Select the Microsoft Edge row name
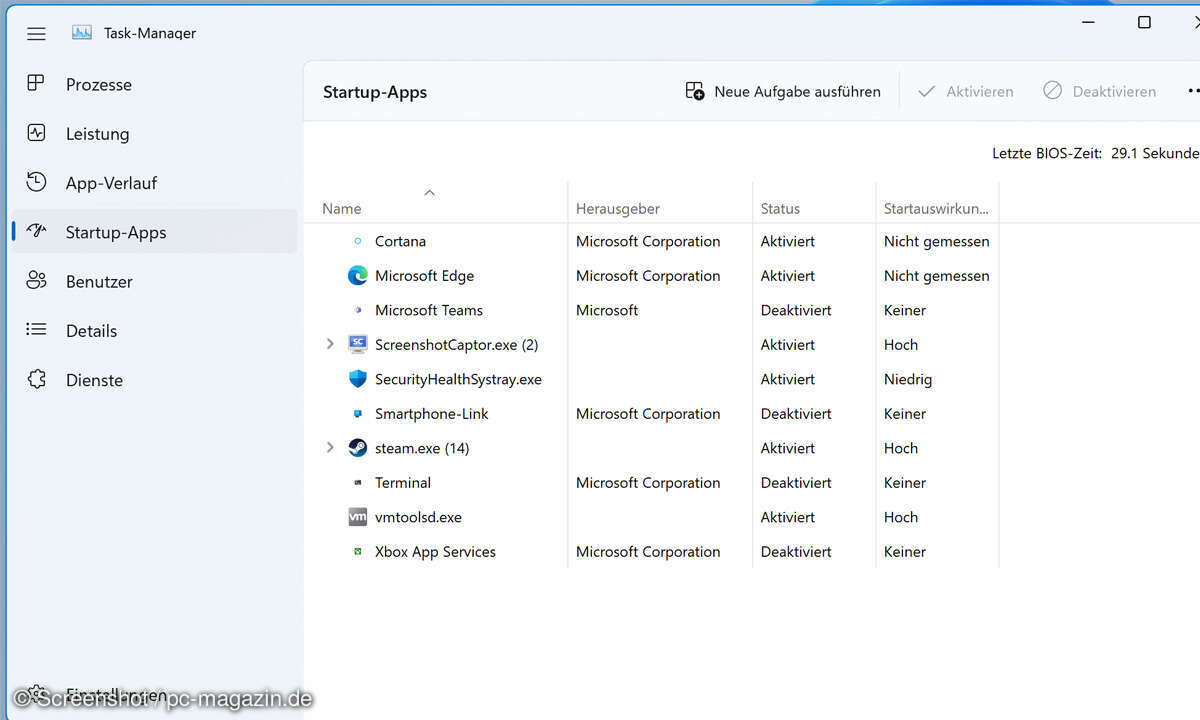Screen dimensions: 1200x720 424,275
